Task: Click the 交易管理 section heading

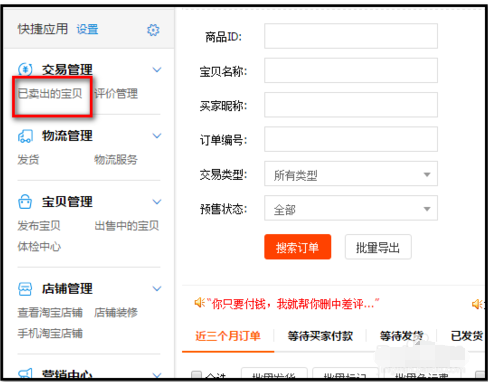Action: coord(67,70)
